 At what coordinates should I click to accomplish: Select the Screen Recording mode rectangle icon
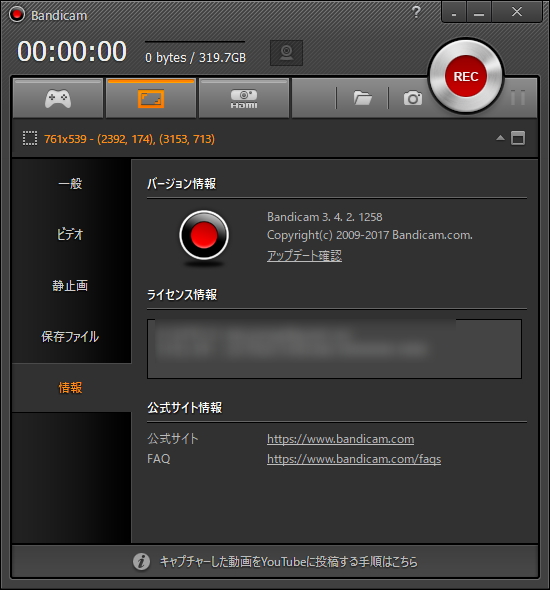(x=151, y=99)
